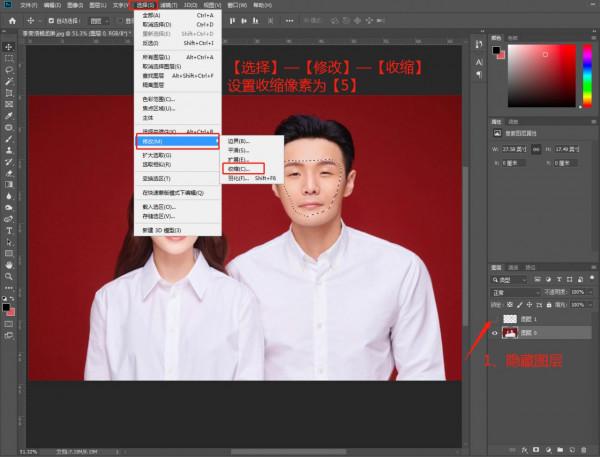Screen dimensions: 600x457
Task: Select the Spot Healing Brush tool
Action: pos(8,127)
